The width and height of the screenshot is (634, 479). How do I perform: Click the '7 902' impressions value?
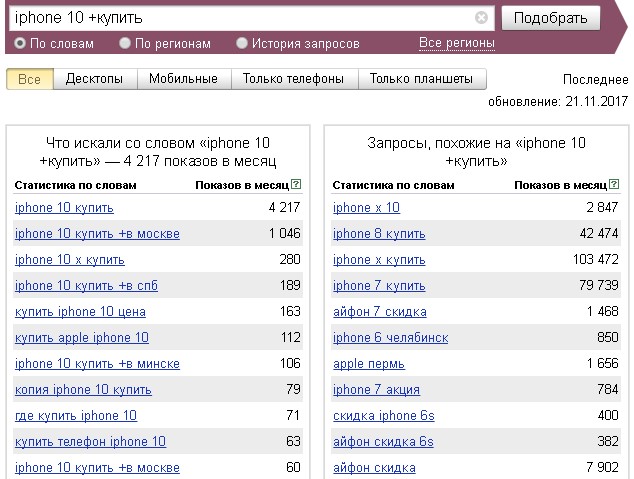[602, 468]
